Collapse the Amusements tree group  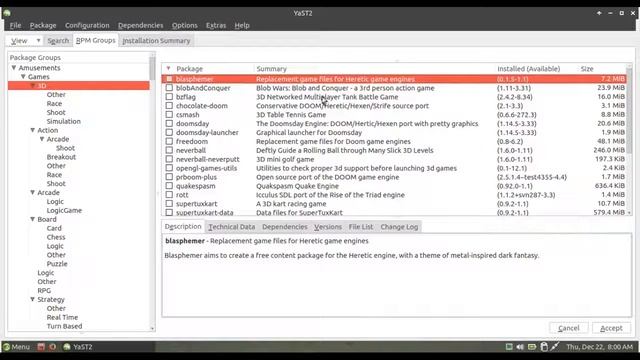click(x=14, y=68)
